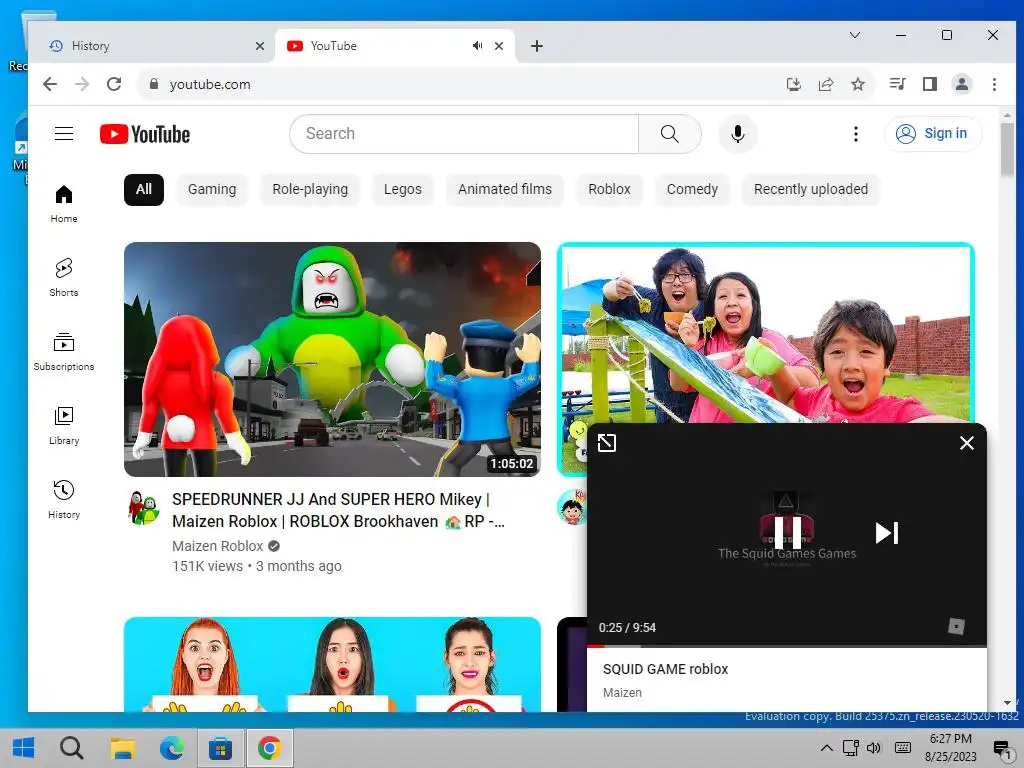
Task: Open History in the YouTube sidebar
Action: (64, 500)
